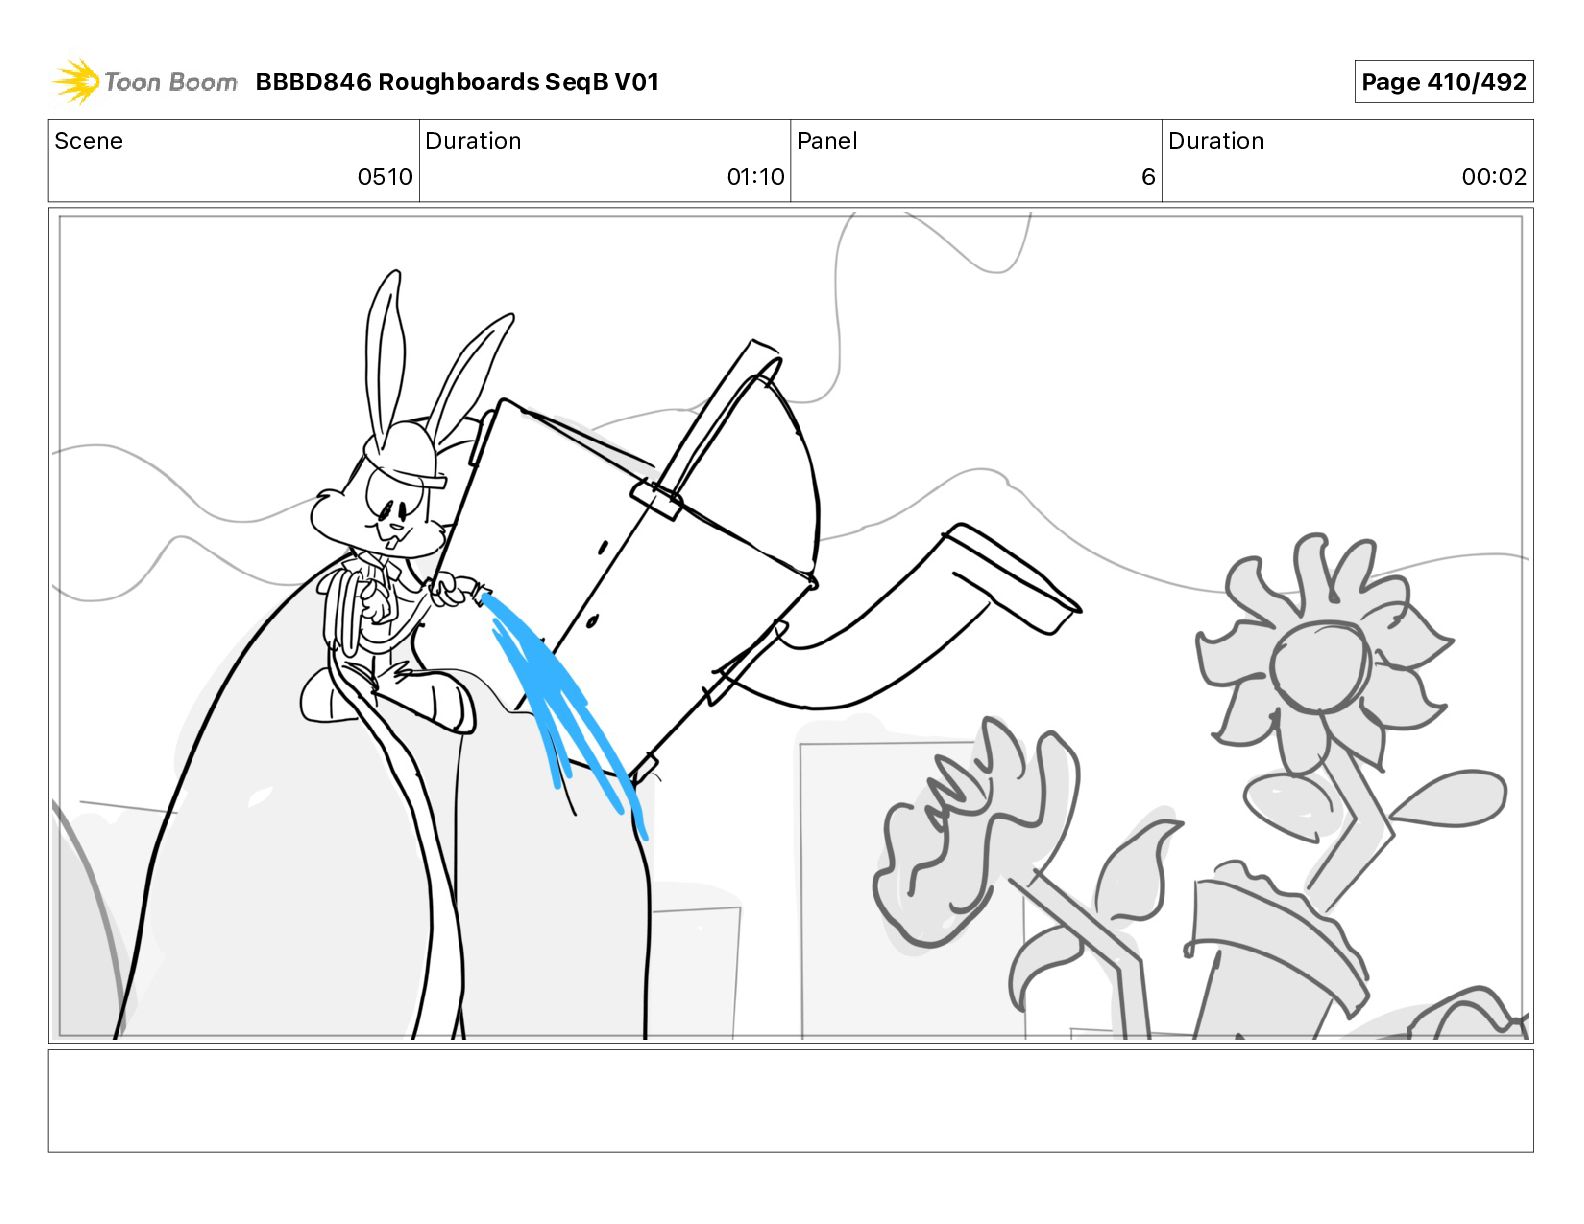Click the Scene label

coord(89,141)
